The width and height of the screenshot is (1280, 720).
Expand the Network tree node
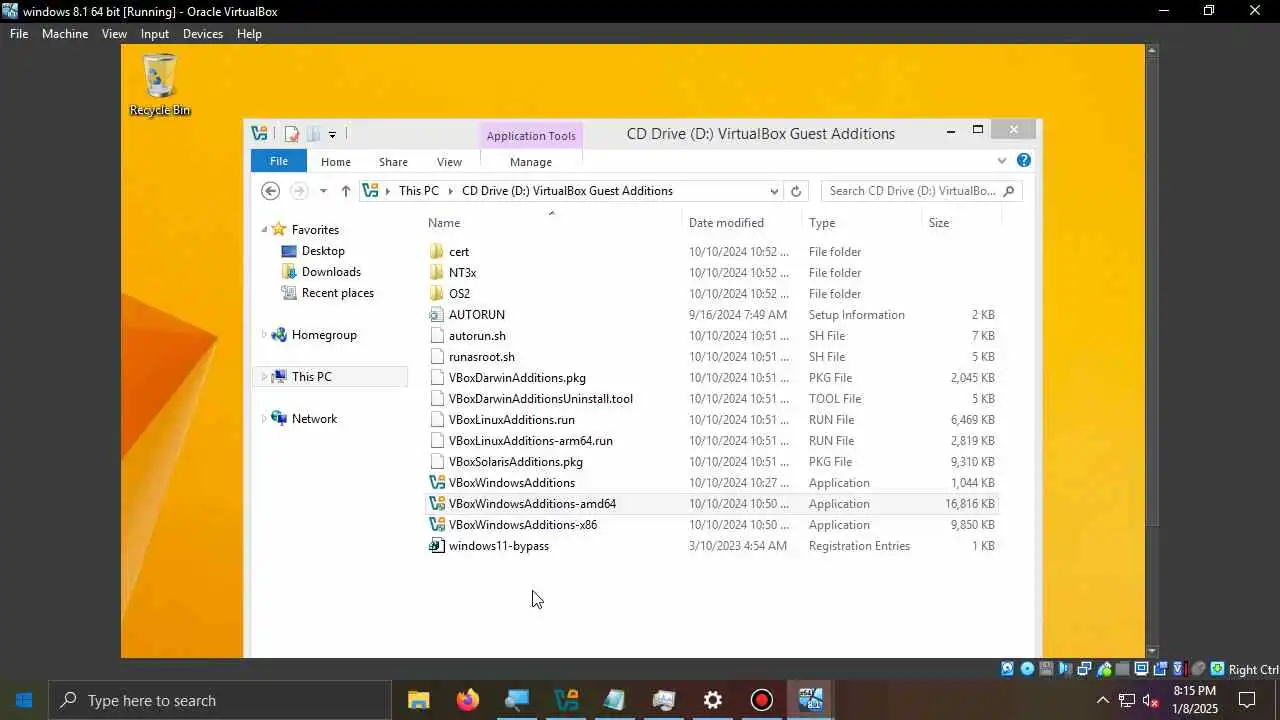click(x=265, y=419)
